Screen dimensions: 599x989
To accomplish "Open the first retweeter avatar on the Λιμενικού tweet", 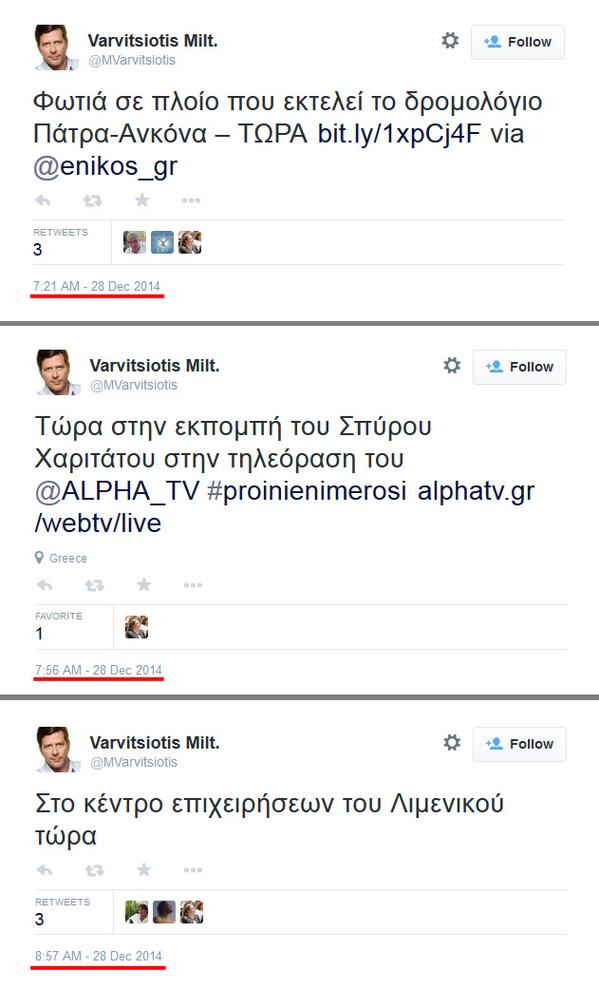I will 136,912.
